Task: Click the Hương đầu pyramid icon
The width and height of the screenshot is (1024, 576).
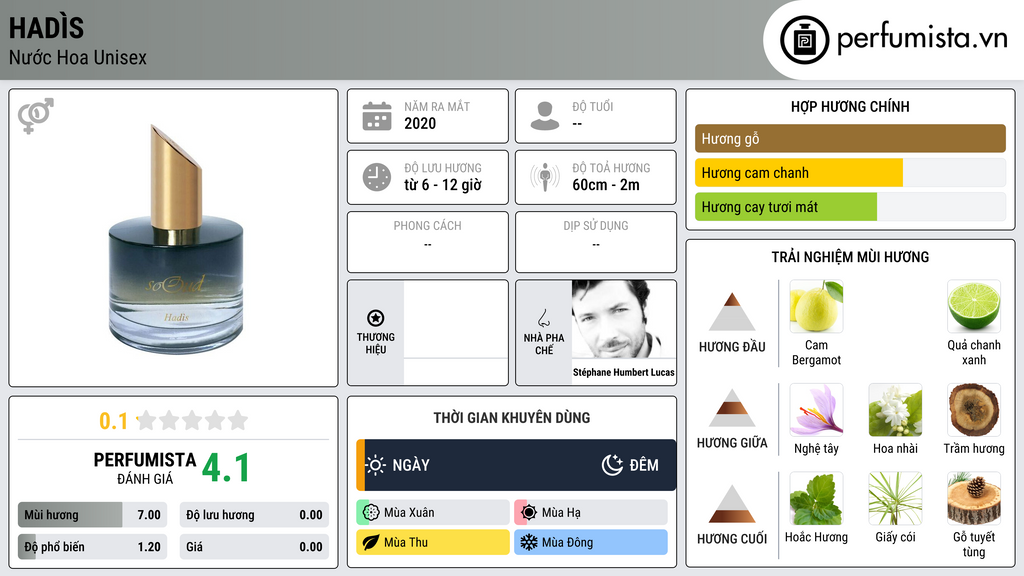Action: [x=732, y=312]
